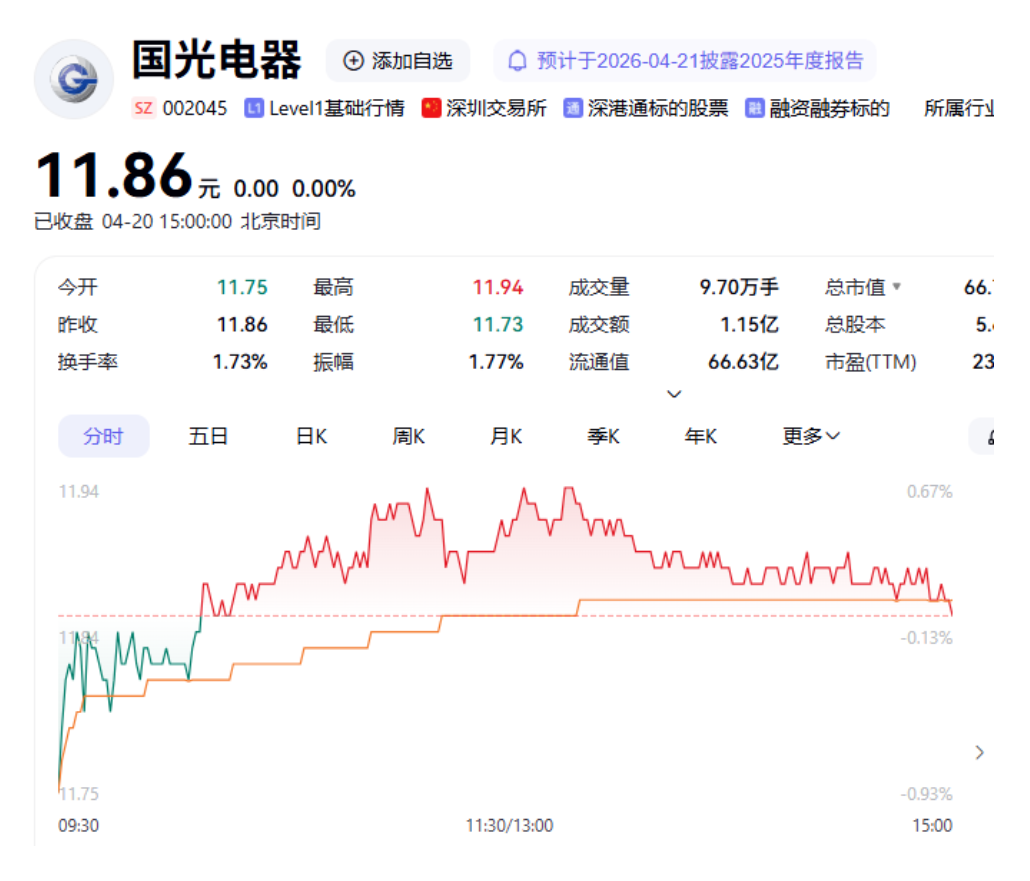This screenshot has width=1030, height=881.
Task: Click the SZ market badge
Action: click(x=143, y=108)
